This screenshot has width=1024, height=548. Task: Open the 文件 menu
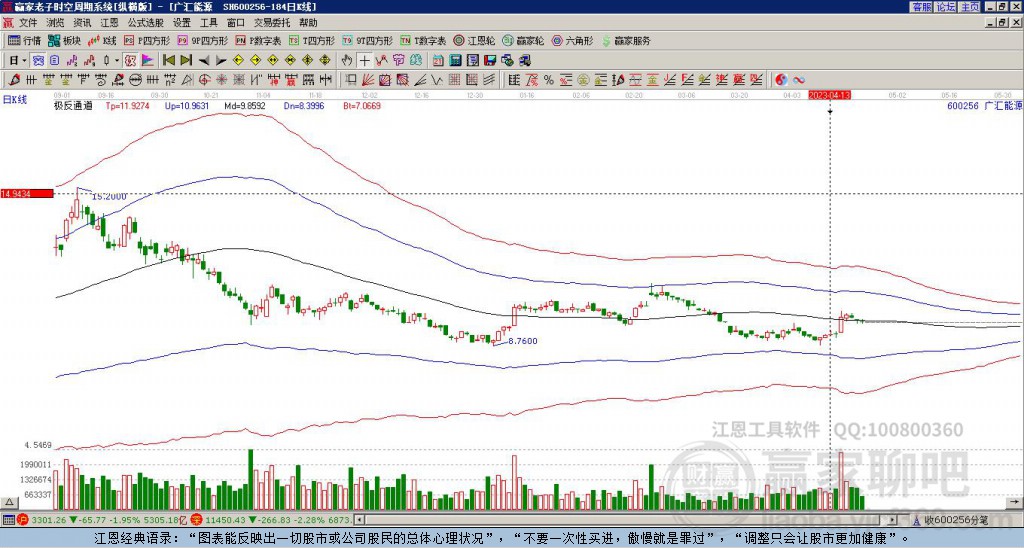pyautogui.click(x=28, y=23)
